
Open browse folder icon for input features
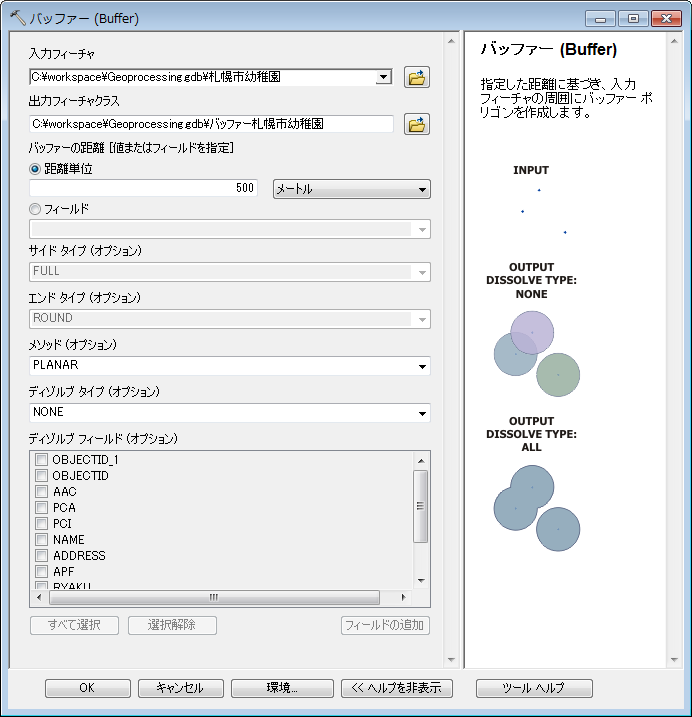tap(416, 77)
